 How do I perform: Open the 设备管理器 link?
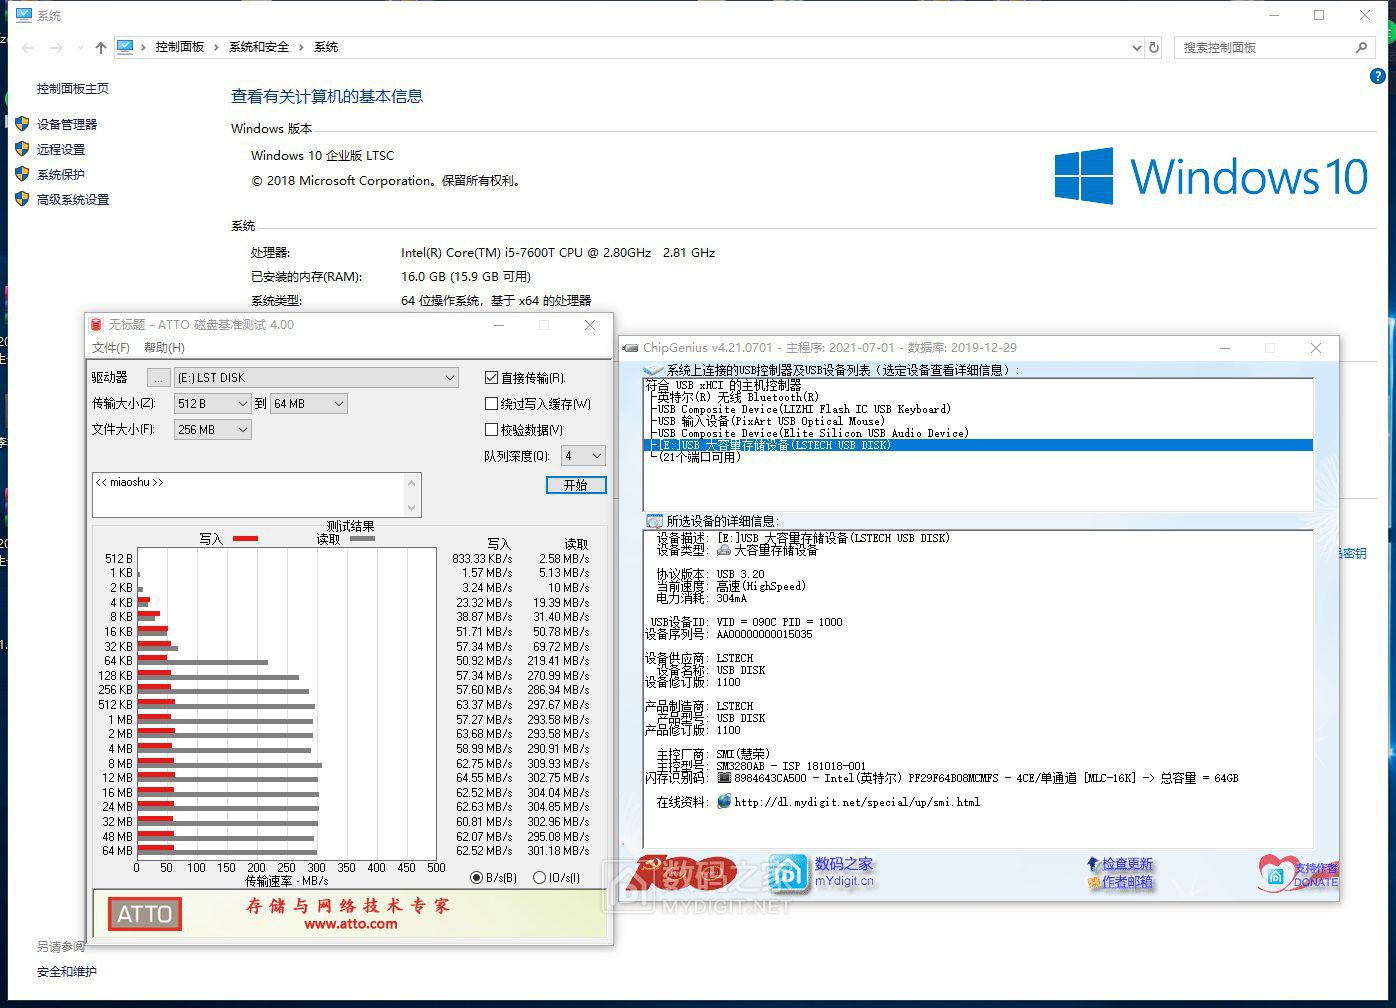tap(67, 124)
